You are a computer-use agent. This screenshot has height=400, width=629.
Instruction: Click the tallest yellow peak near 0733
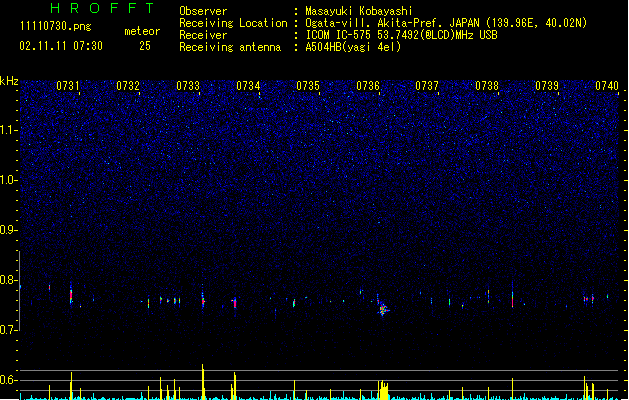point(203,382)
